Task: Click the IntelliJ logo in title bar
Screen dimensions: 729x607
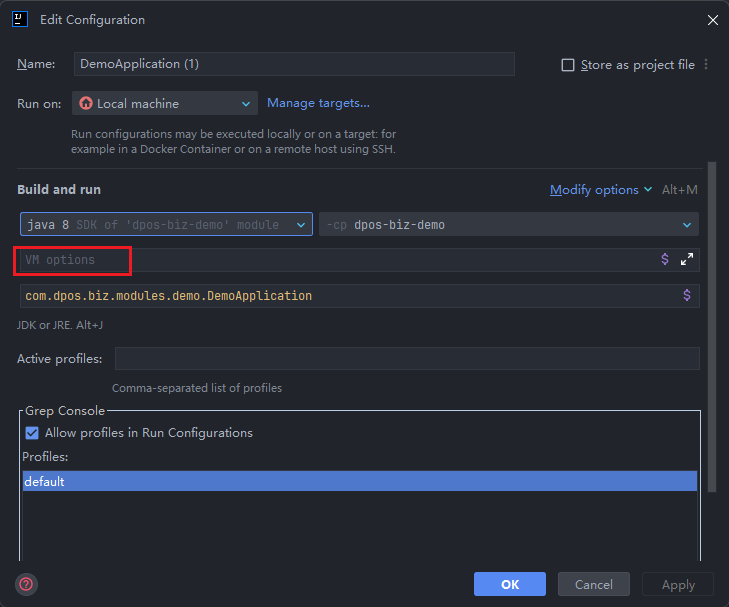Action: pyautogui.click(x=20, y=19)
